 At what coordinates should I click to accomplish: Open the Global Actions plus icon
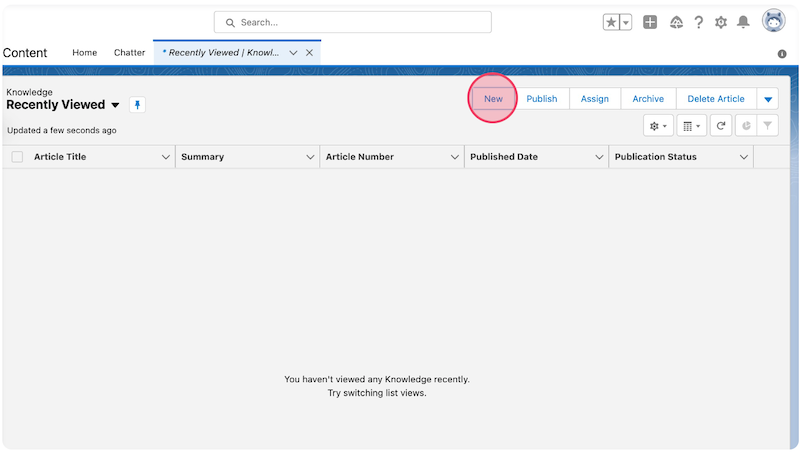click(650, 22)
